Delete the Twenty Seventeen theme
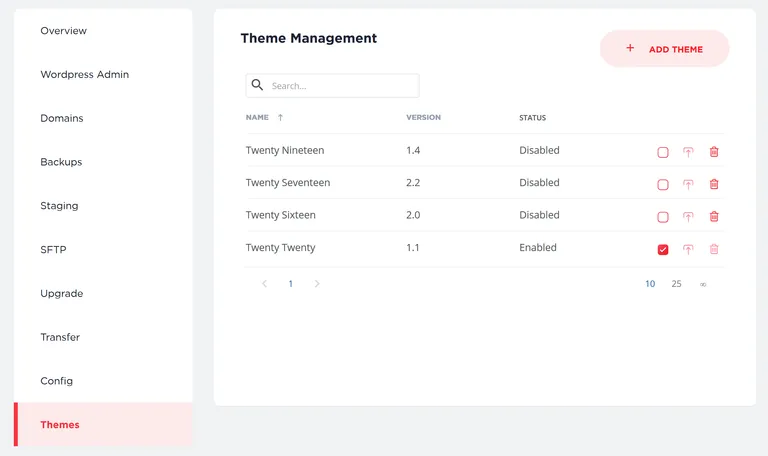This screenshot has width=768, height=456. tap(714, 184)
